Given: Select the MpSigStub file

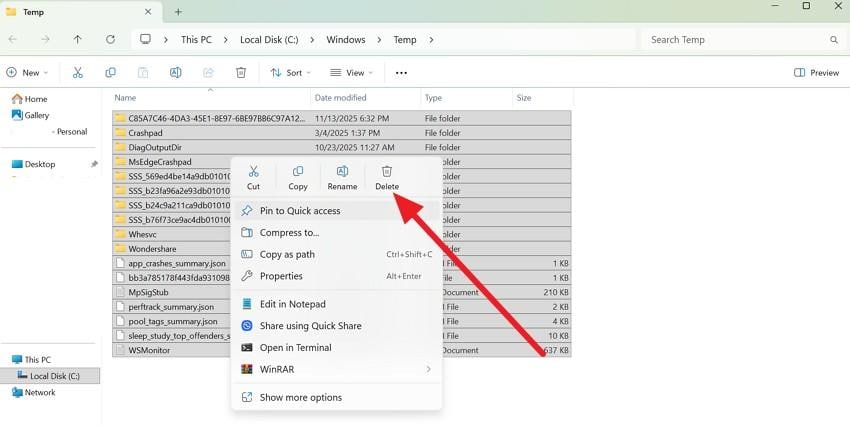Looking at the screenshot, I should (x=172, y=292).
